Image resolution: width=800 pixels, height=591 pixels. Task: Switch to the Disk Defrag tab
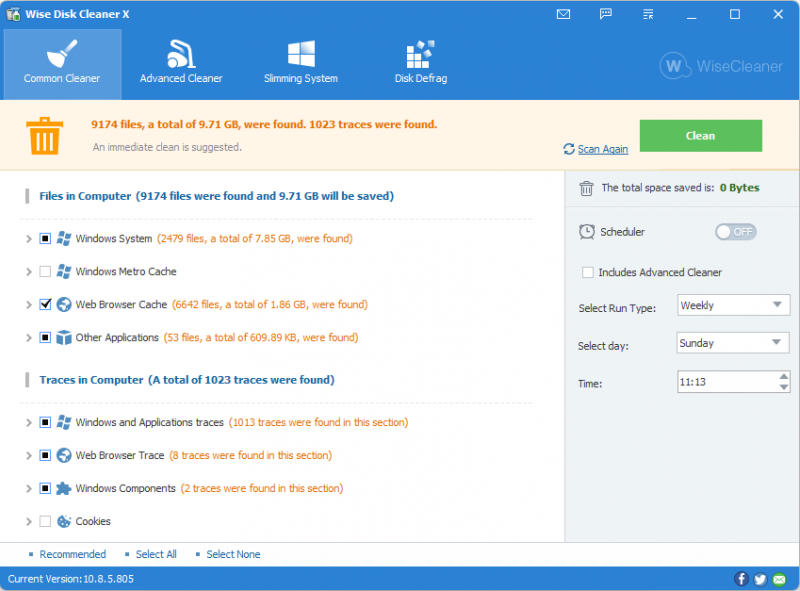point(420,64)
